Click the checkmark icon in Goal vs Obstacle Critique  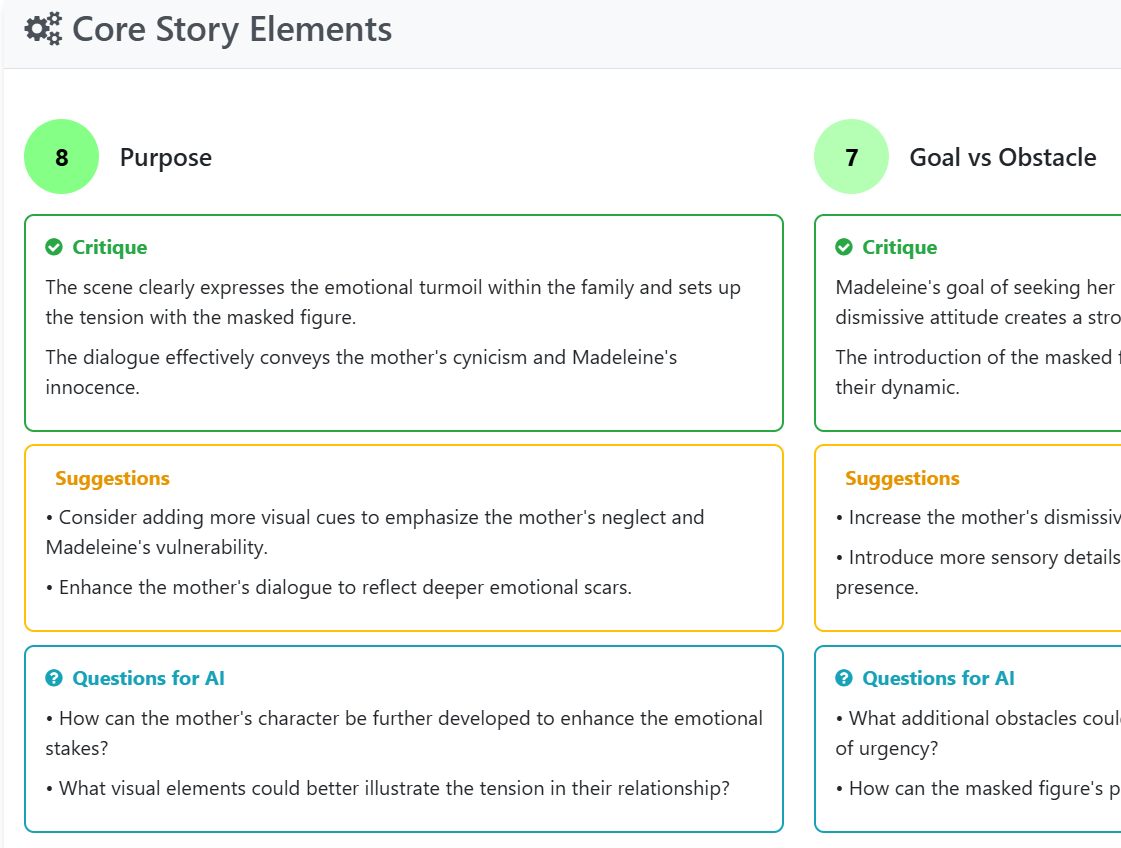[844, 247]
